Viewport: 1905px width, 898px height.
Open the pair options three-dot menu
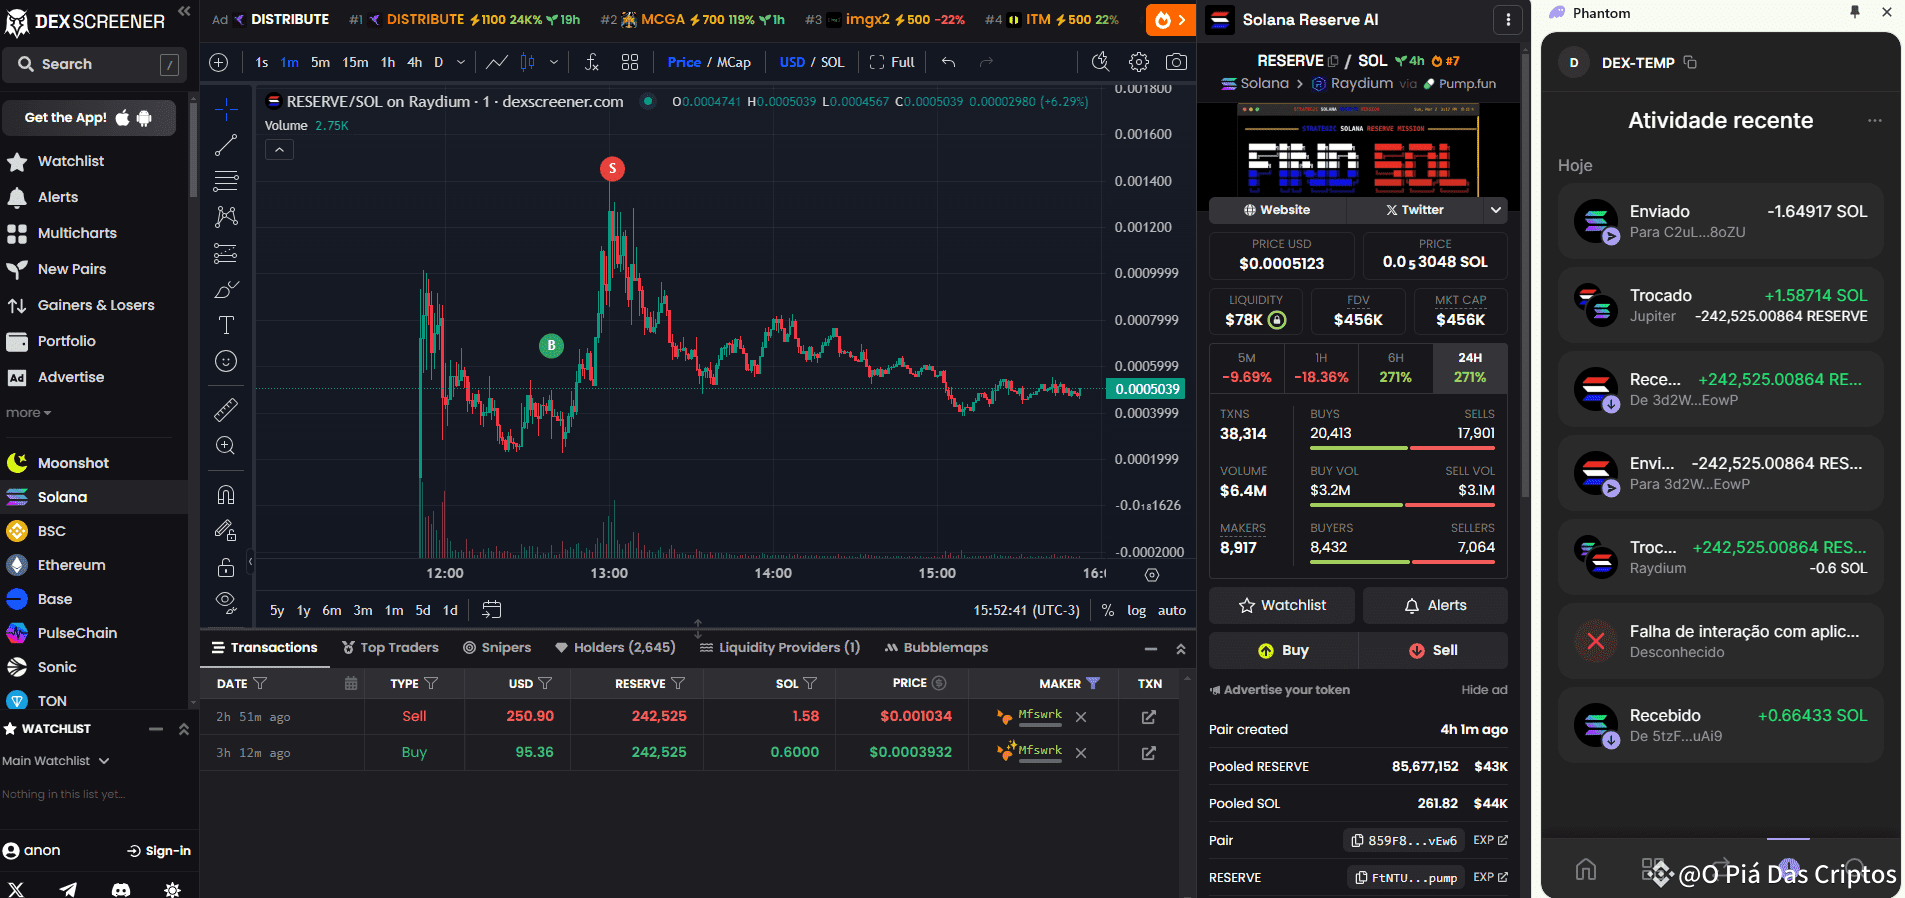(x=1508, y=19)
